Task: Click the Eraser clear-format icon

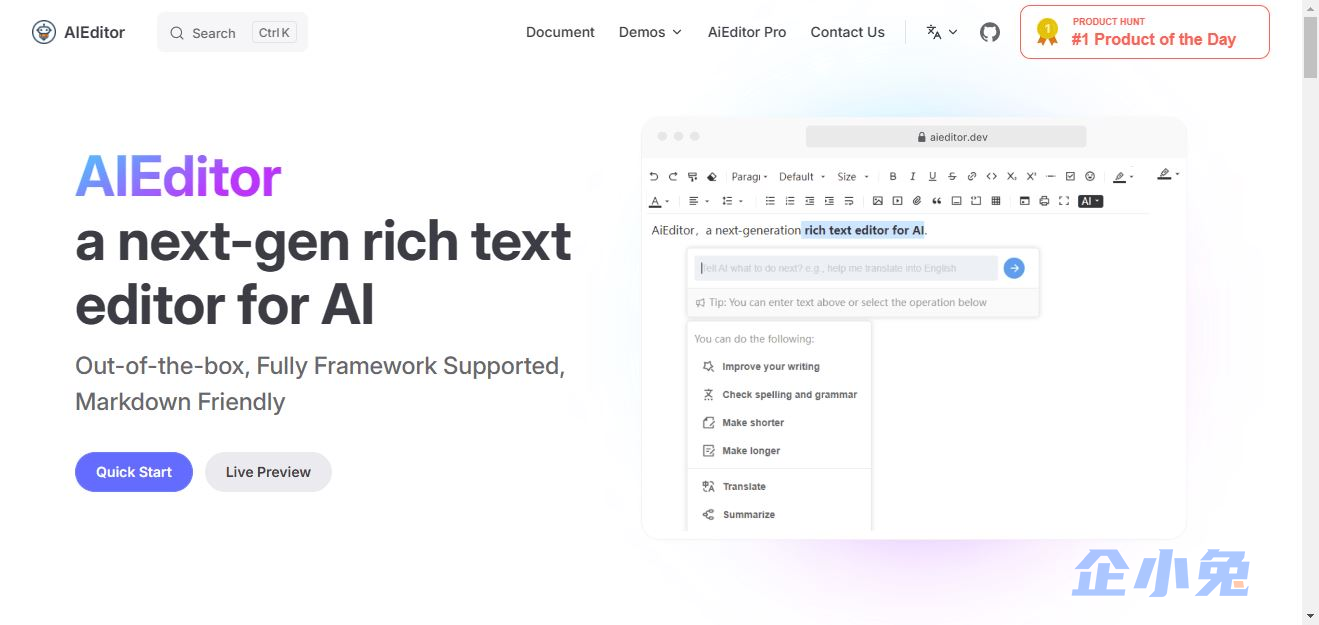Action: pyautogui.click(x=712, y=176)
